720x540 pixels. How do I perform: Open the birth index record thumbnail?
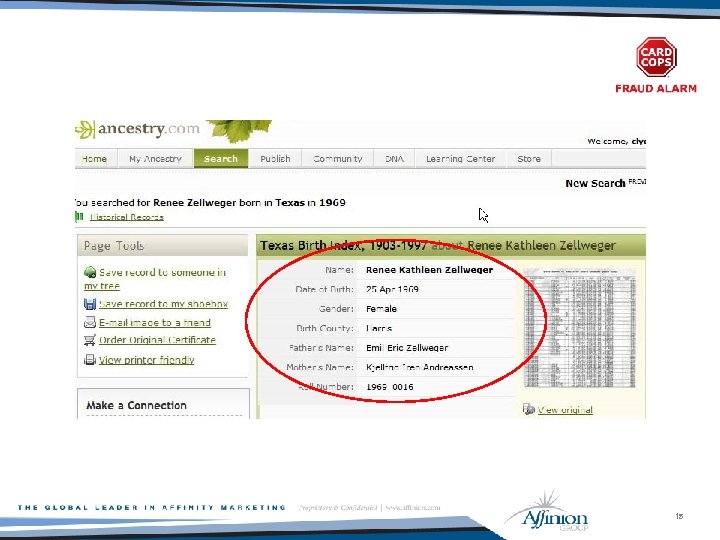[580, 328]
